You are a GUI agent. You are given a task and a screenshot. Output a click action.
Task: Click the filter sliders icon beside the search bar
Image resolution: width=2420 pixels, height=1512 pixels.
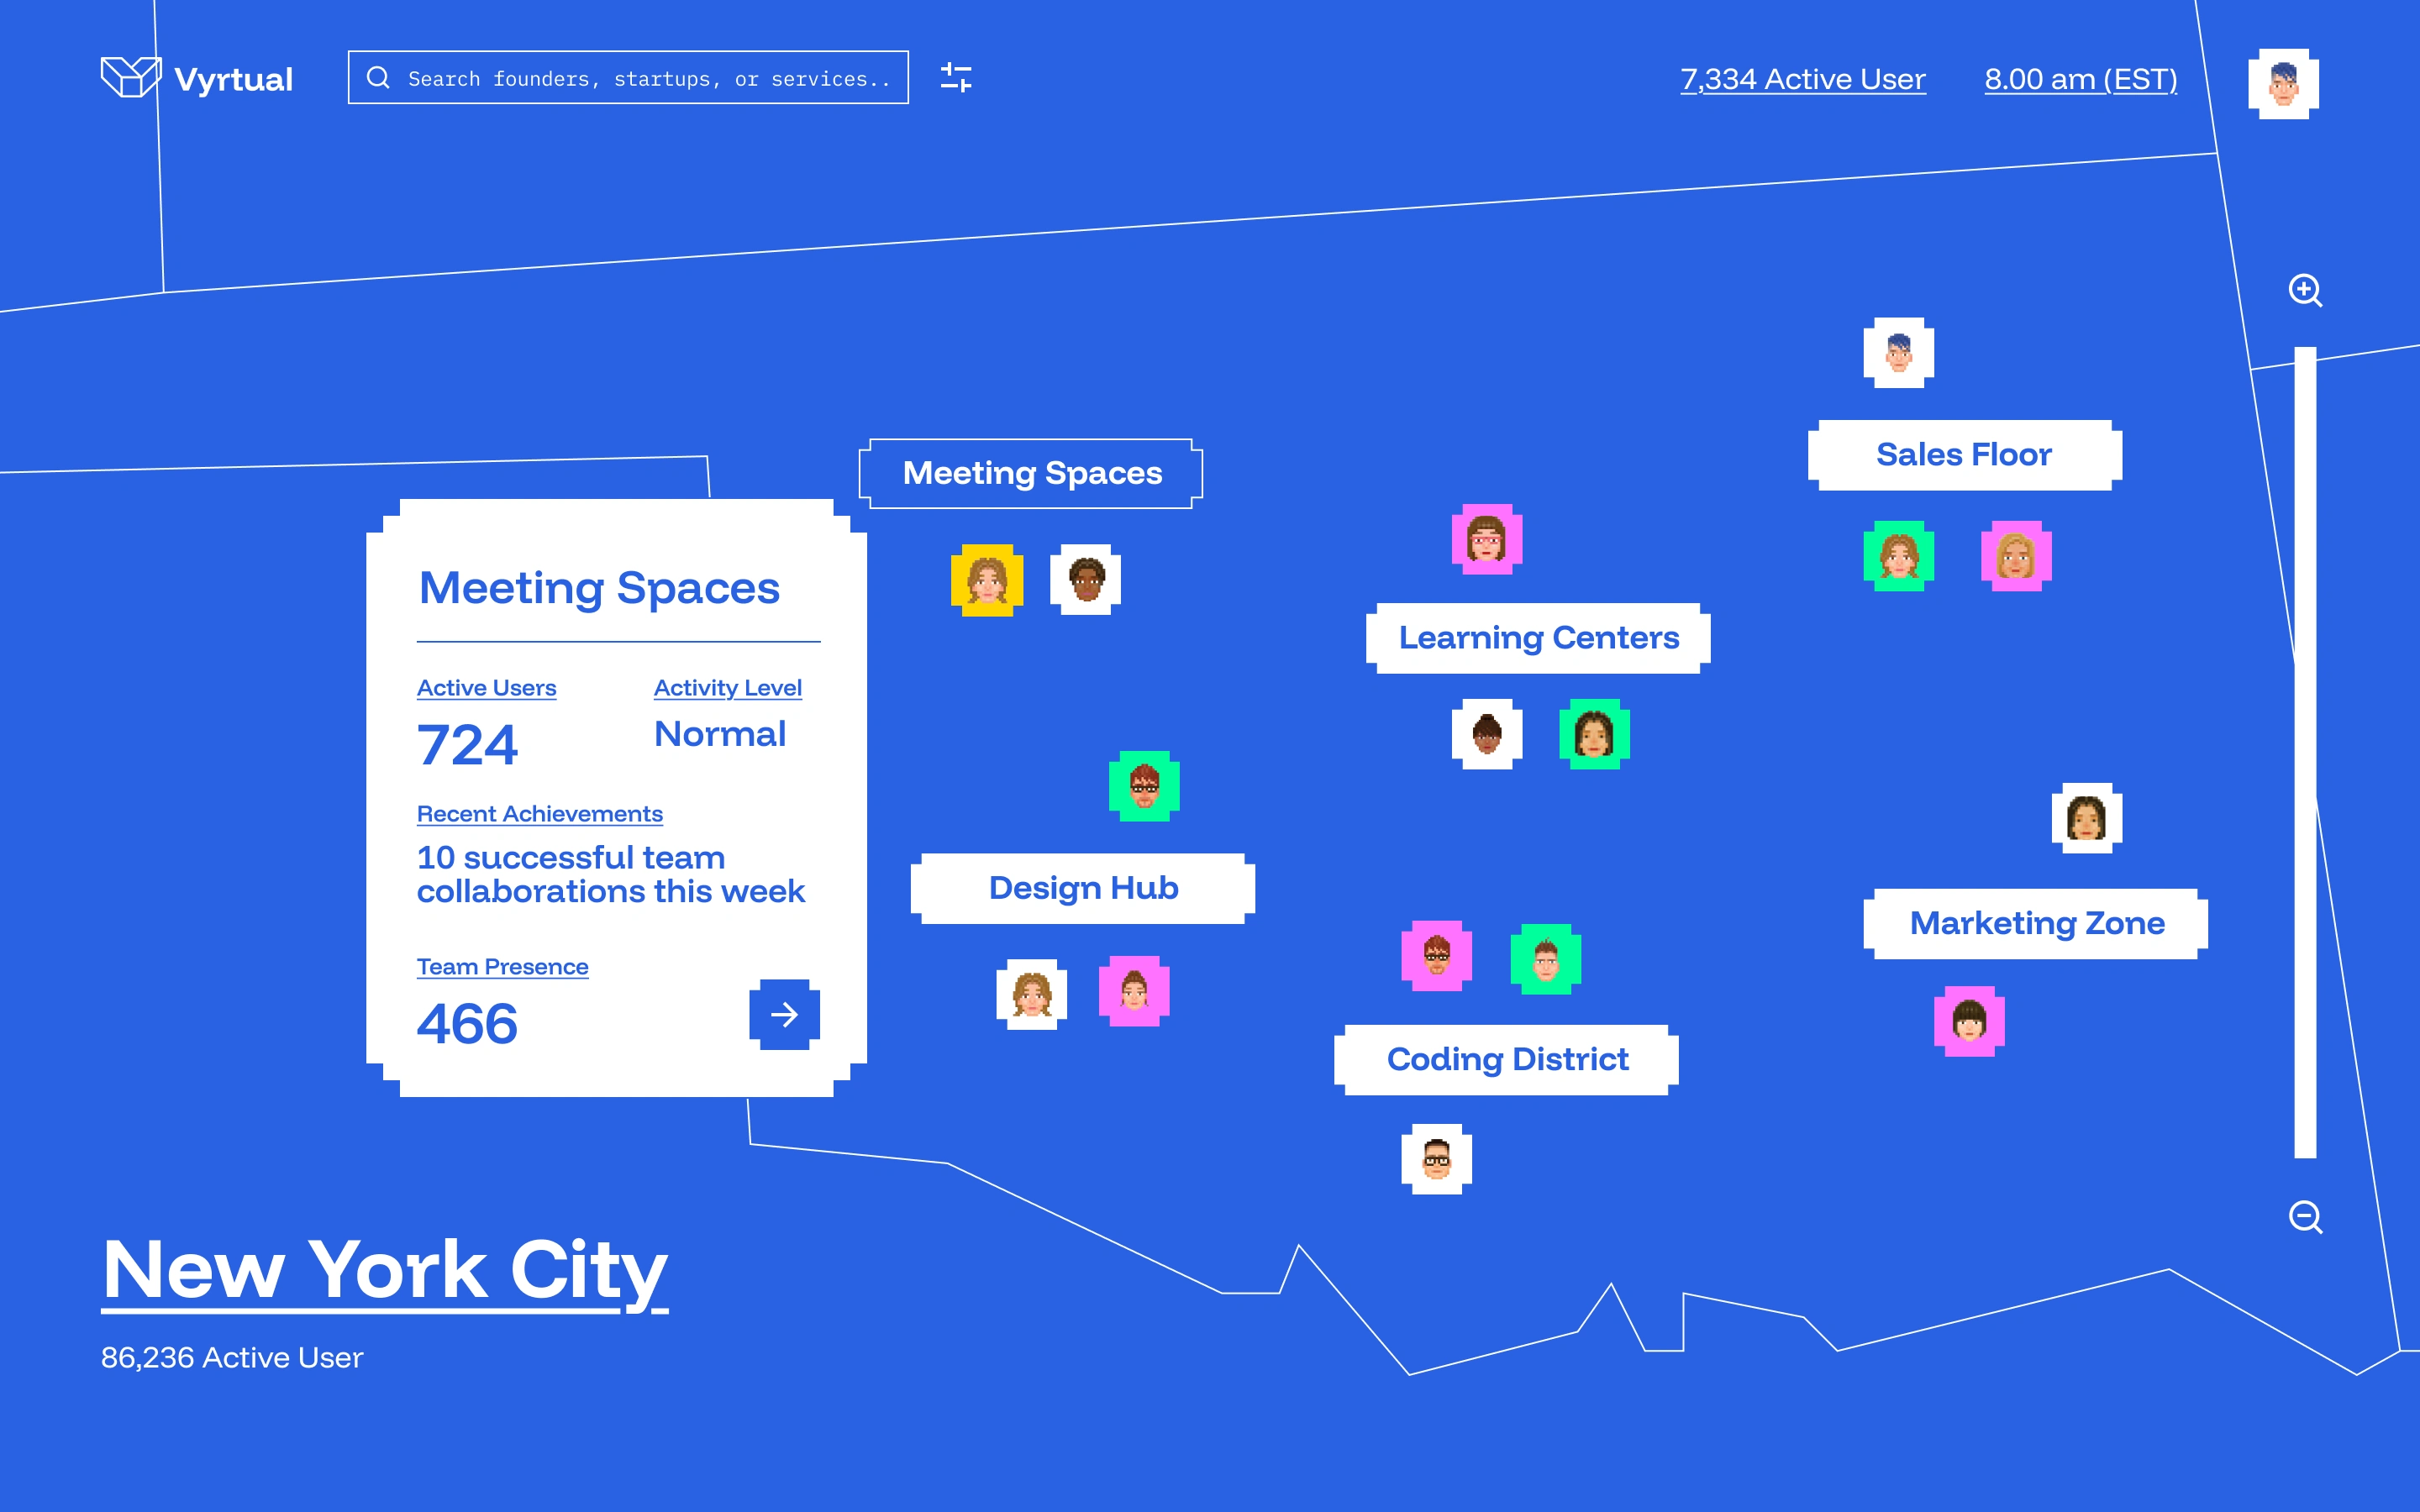[956, 77]
